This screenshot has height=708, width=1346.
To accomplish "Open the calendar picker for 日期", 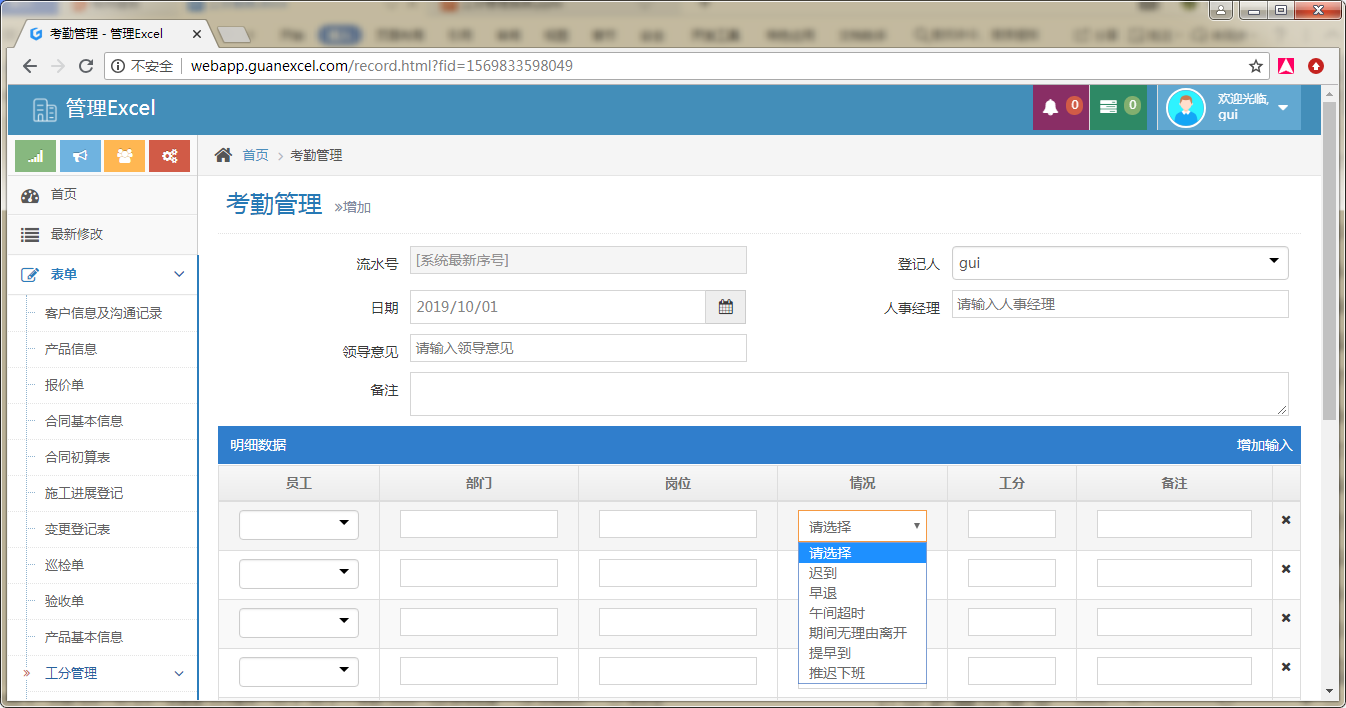I will click(x=726, y=307).
